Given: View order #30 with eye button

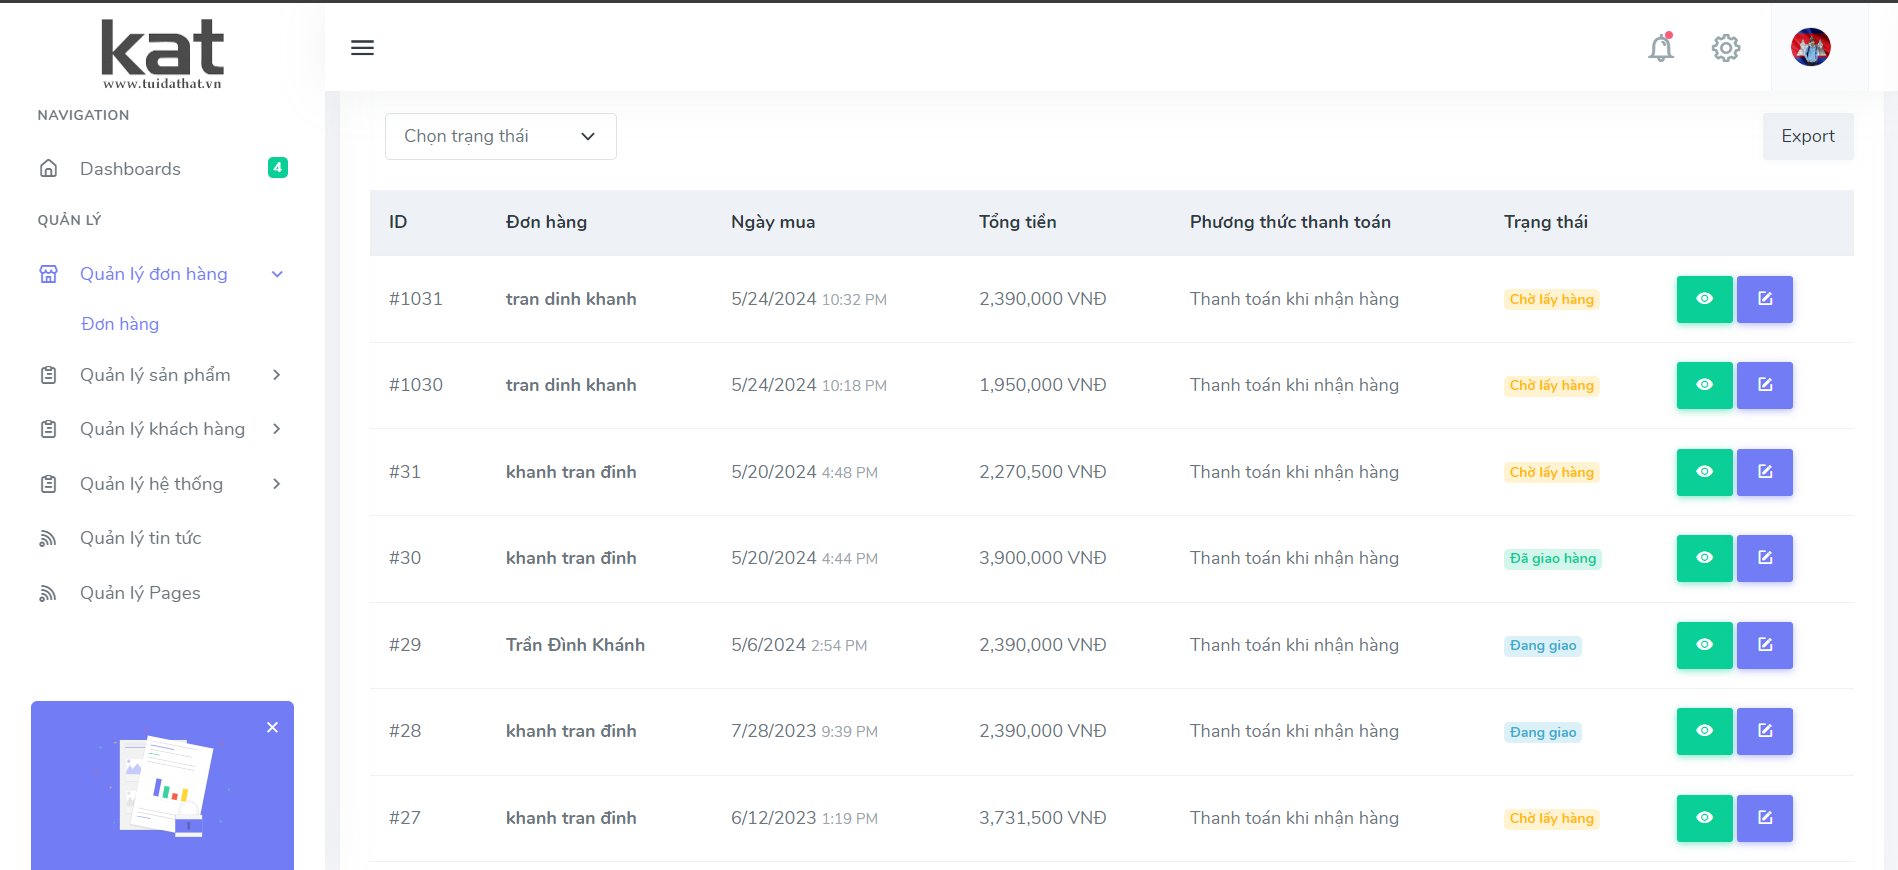Looking at the screenshot, I should pyautogui.click(x=1705, y=558).
